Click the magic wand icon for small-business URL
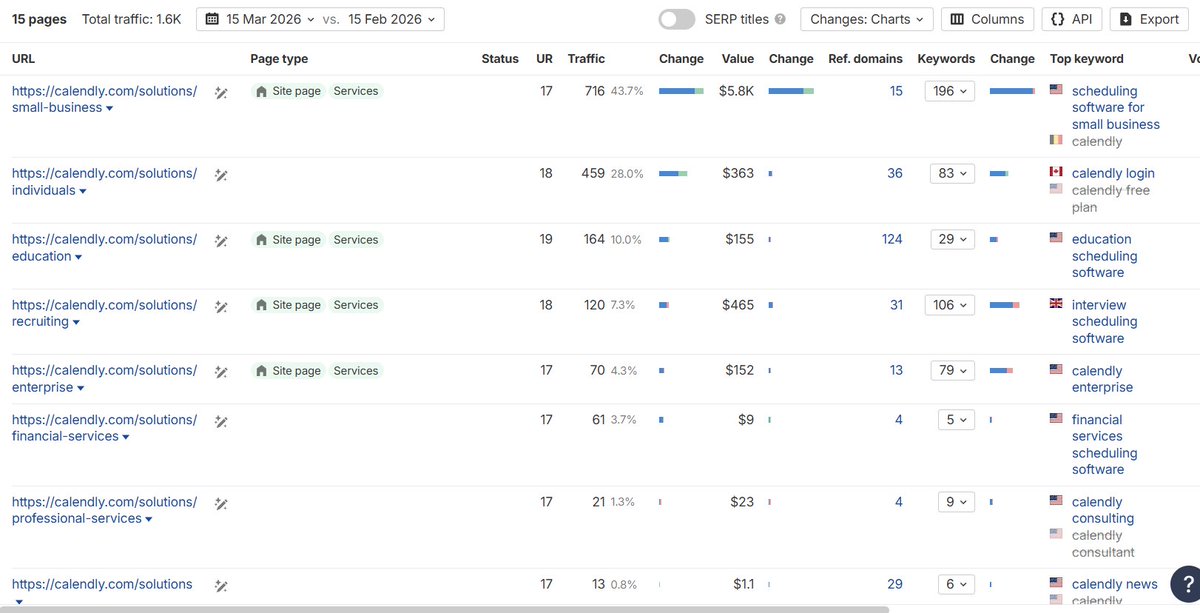1200x613 pixels. [221, 92]
